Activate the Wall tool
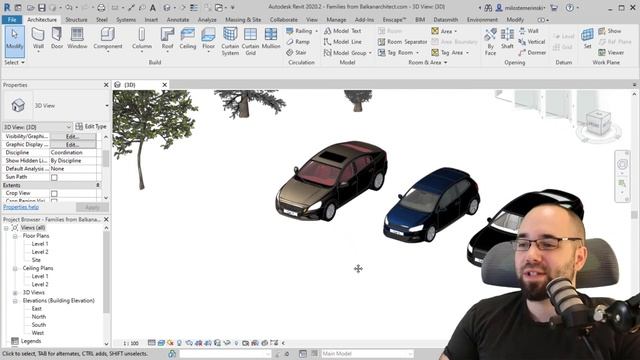 point(38,39)
